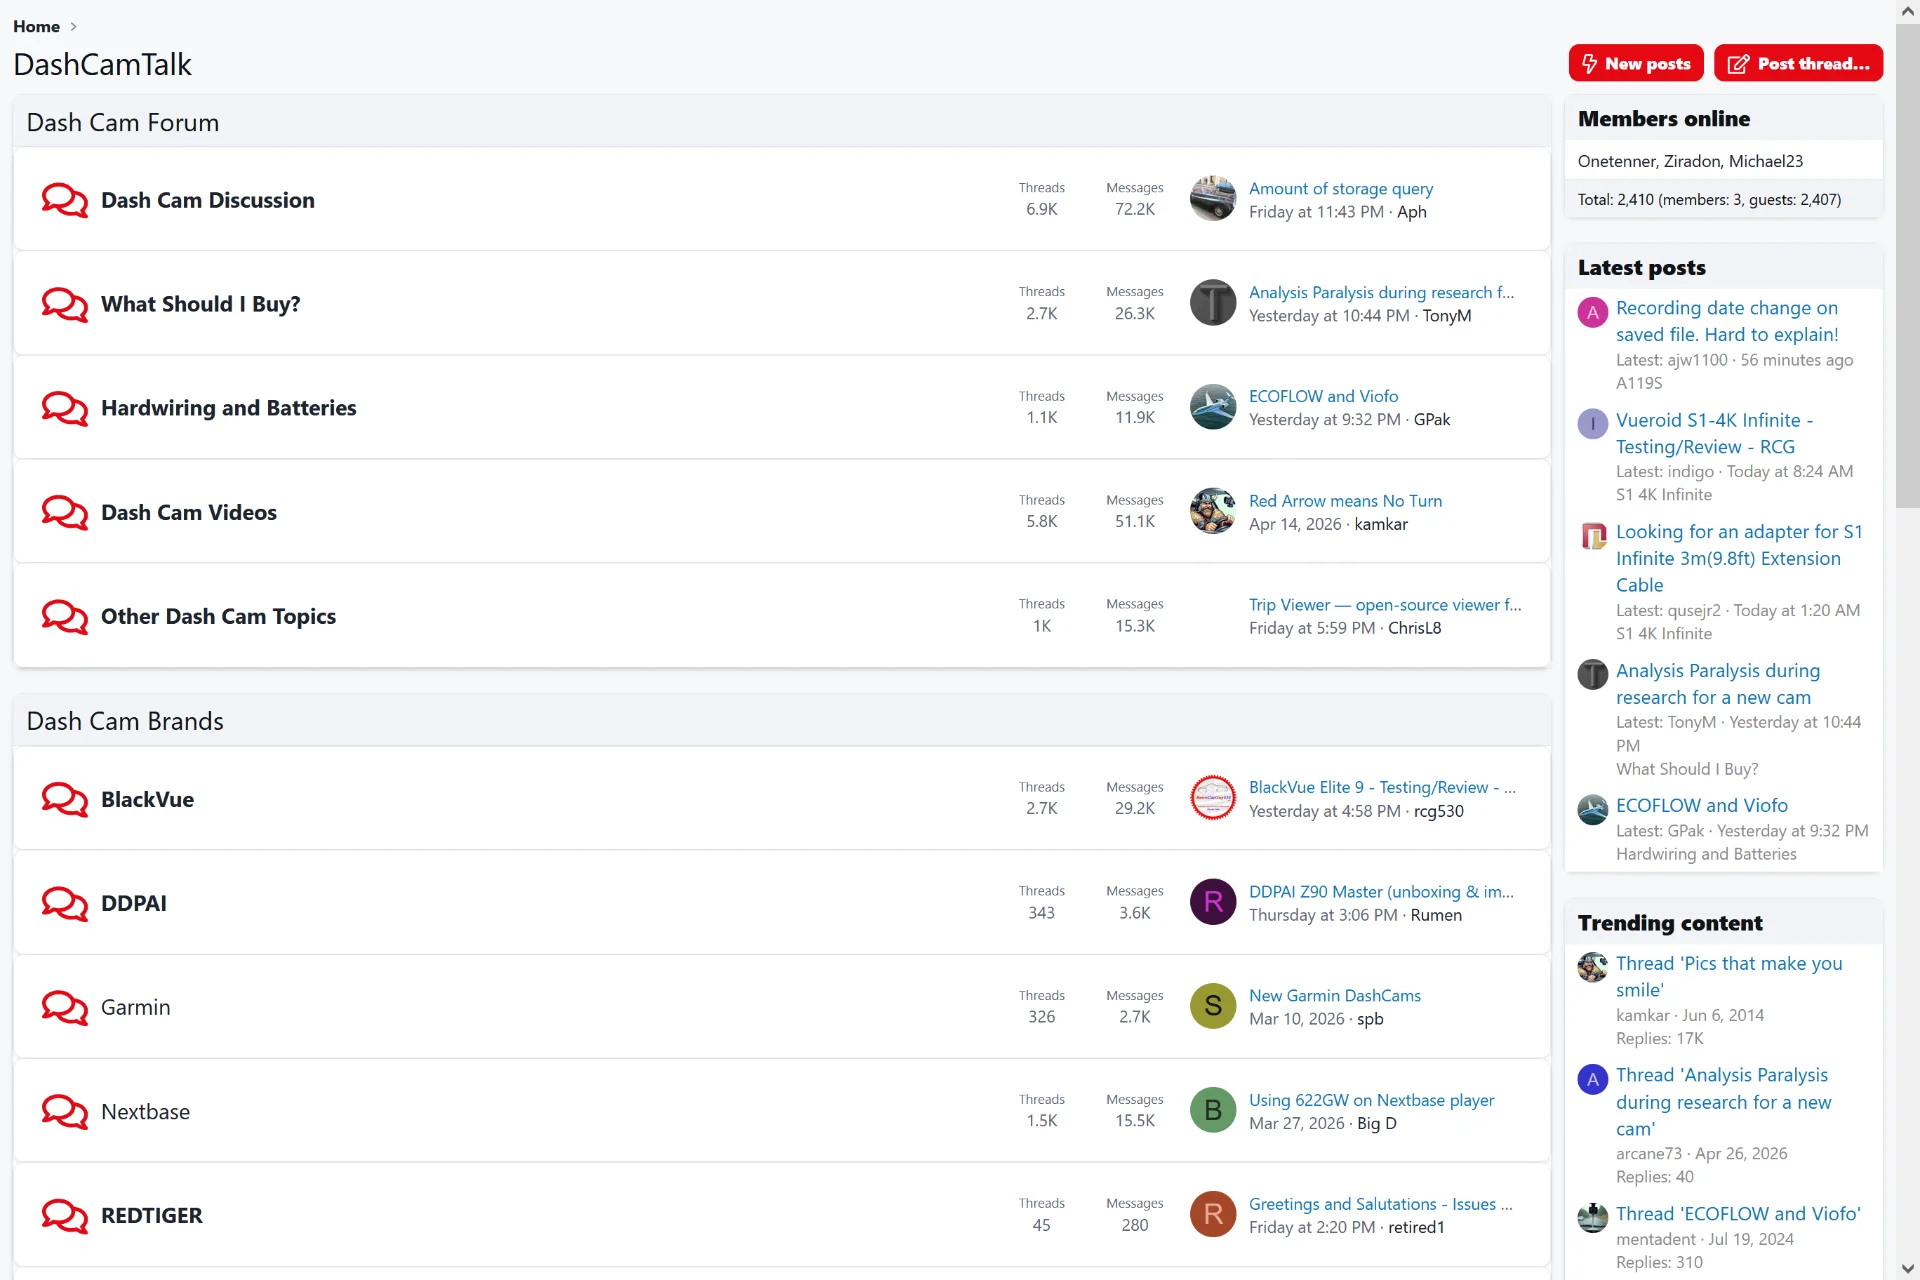Open the Dash Cam Discussion forum

pyautogui.click(x=208, y=200)
